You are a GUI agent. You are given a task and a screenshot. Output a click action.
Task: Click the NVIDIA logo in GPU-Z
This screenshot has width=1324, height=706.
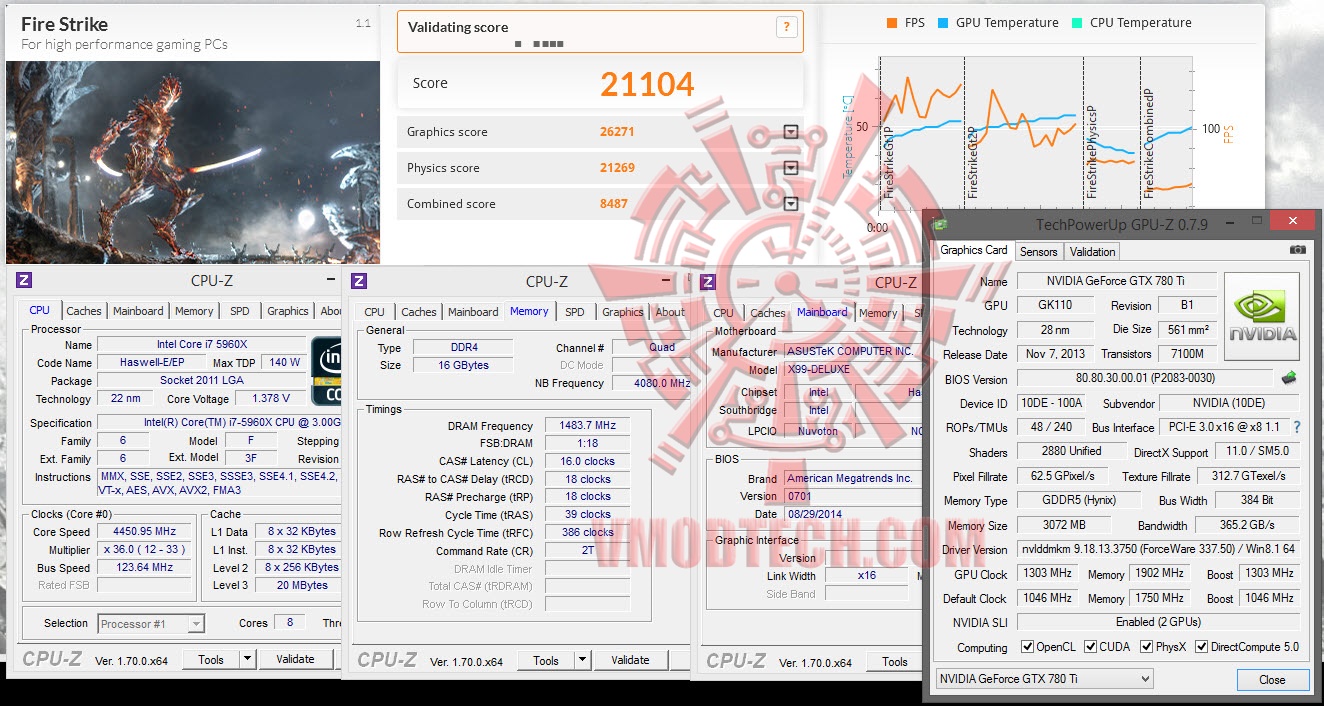(1262, 316)
